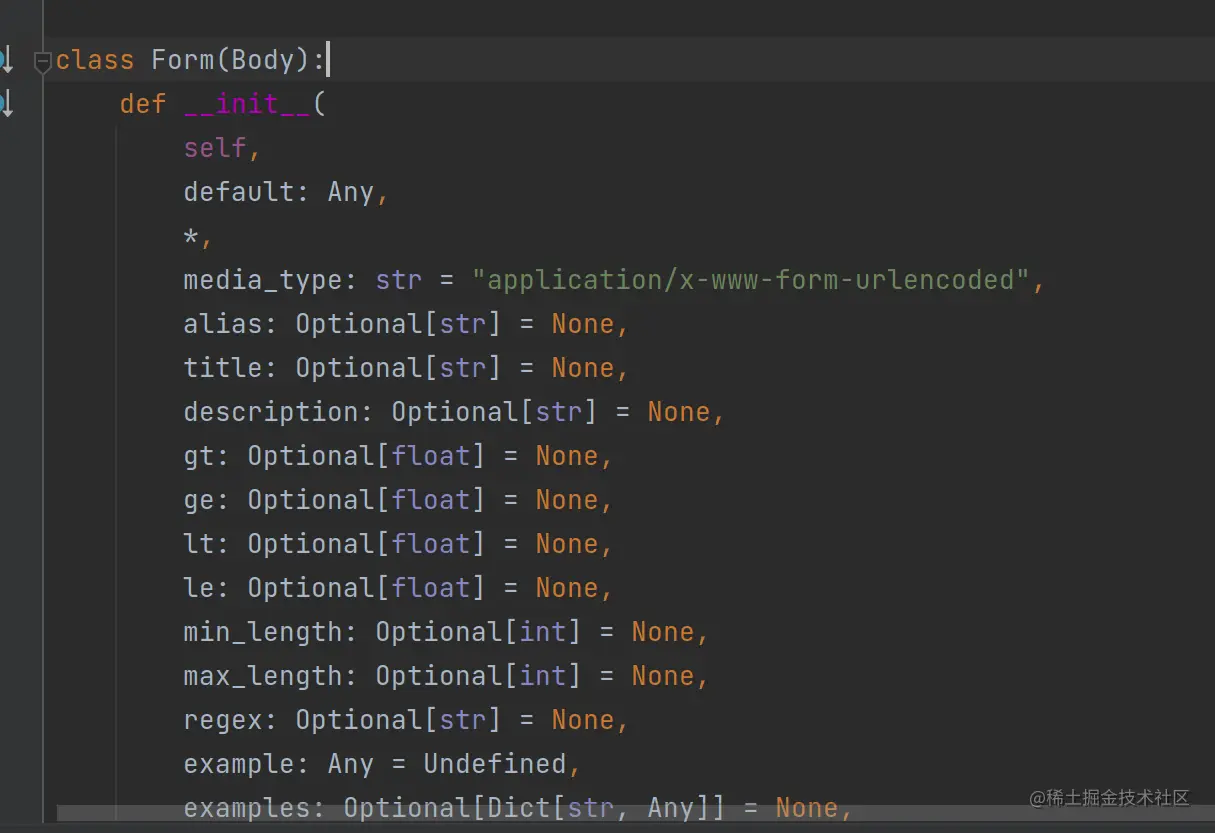Place the cursor on the 'class' keyword
1215x833 pixels.
click(95, 60)
